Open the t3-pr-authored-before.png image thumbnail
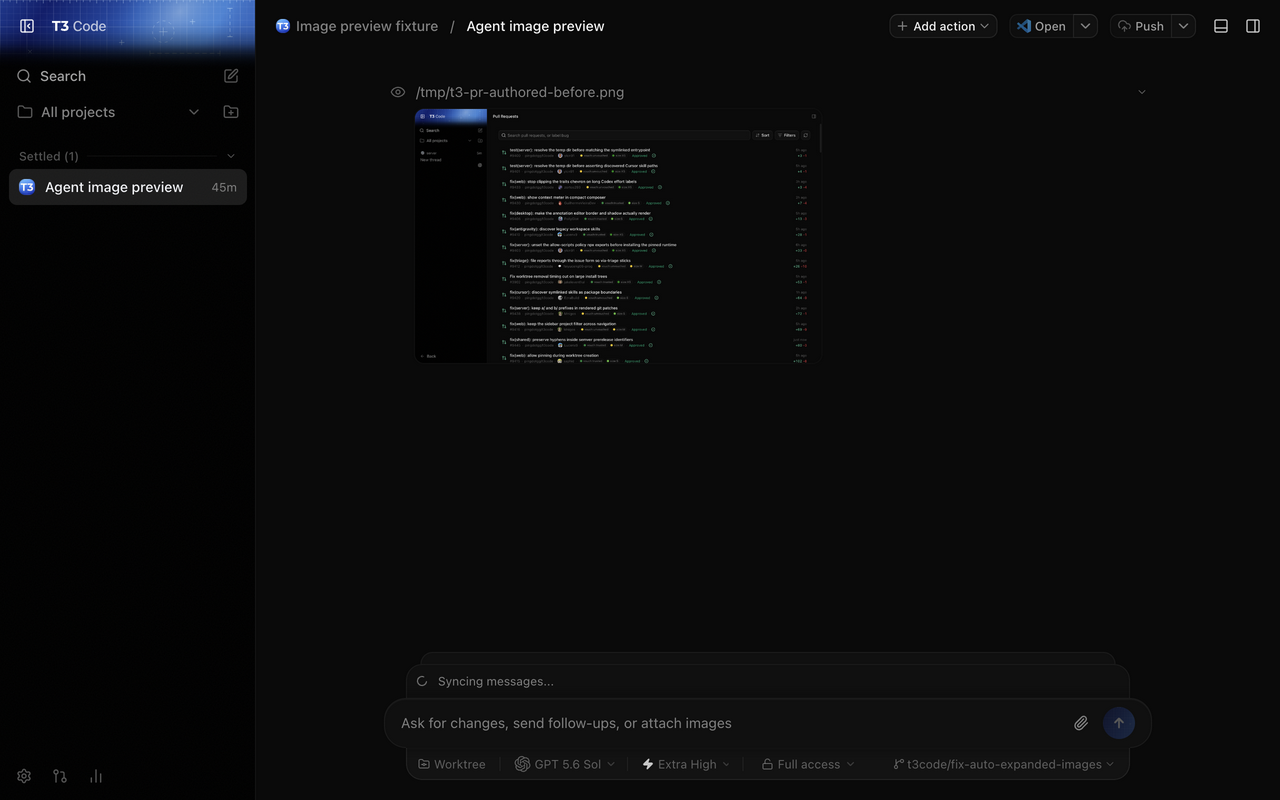 617,236
